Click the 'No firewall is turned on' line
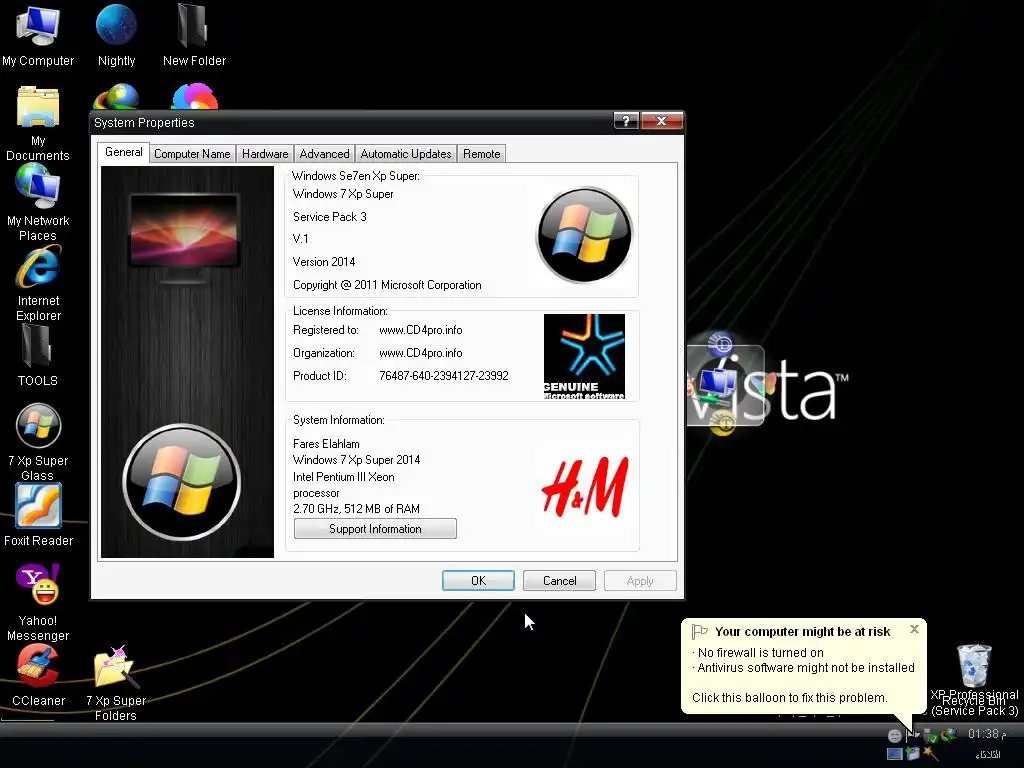Screen dimensions: 1024x768 click(760, 652)
